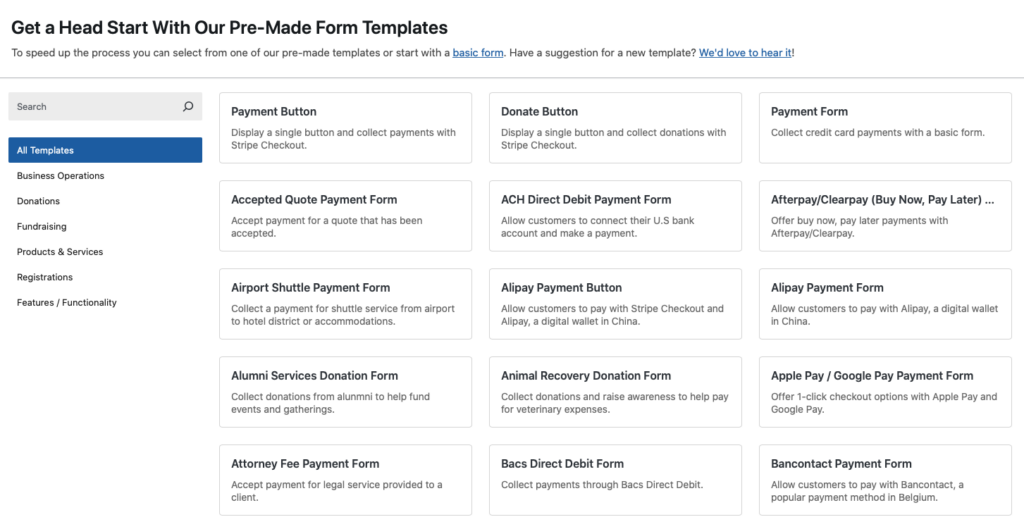1024x529 pixels.
Task: Choose Airport Shuttle Payment Form template
Action: [345, 303]
